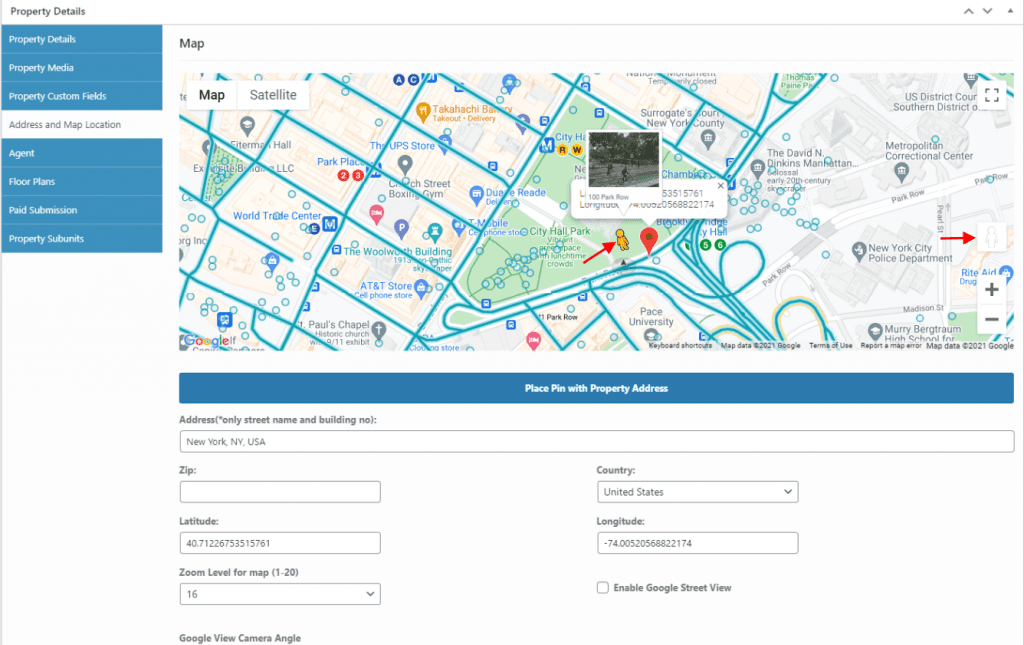This screenshot has height=645, width=1024.
Task: Click the World Trade Center transit icon
Action: click(330, 224)
